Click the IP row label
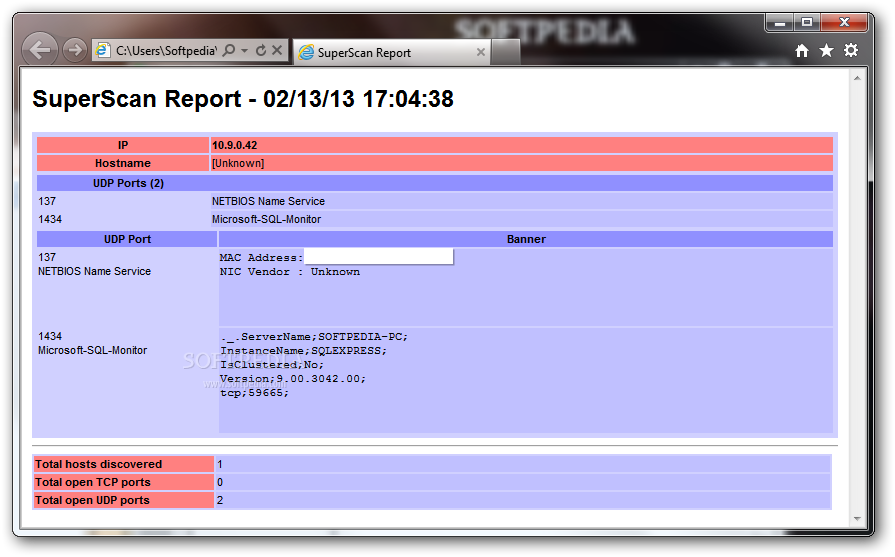Screen dimensions: 895x557 [x=123, y=146]
